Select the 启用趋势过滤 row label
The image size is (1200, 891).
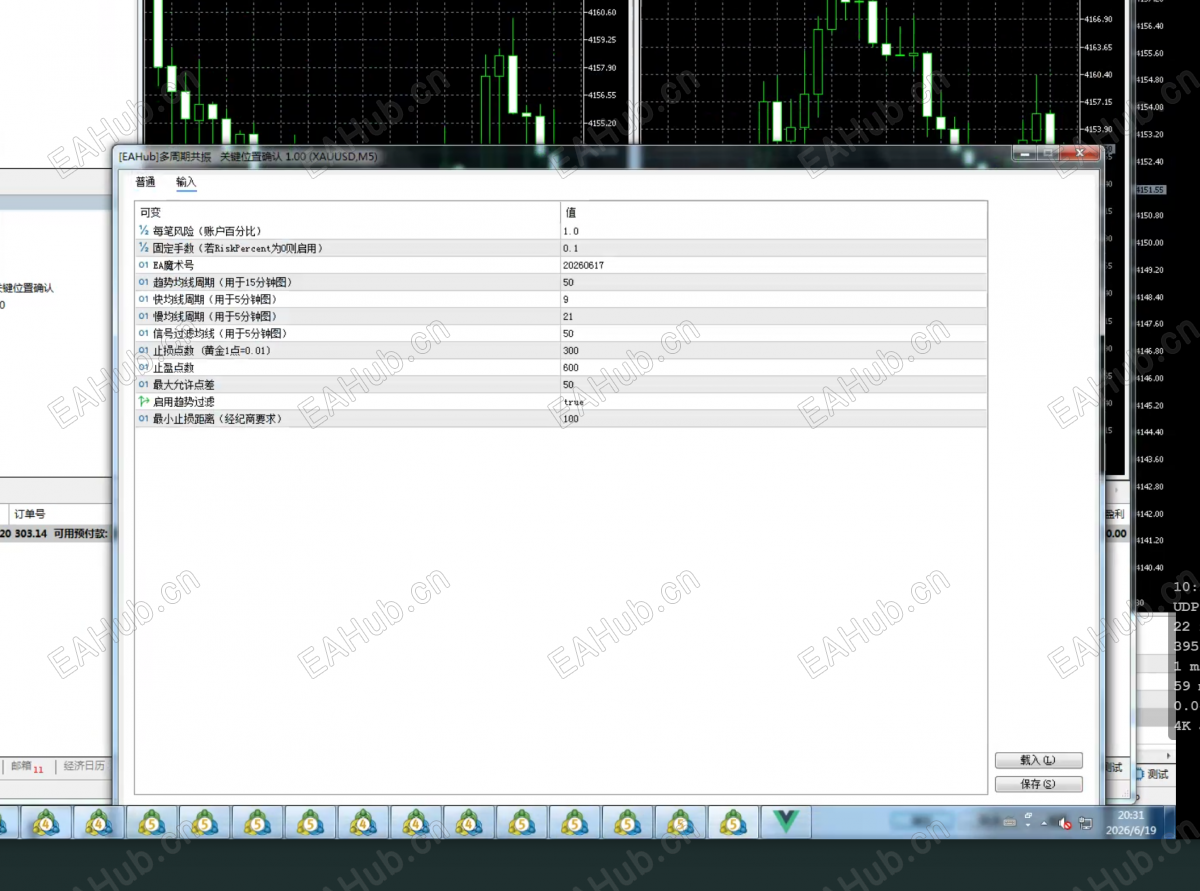185,402
